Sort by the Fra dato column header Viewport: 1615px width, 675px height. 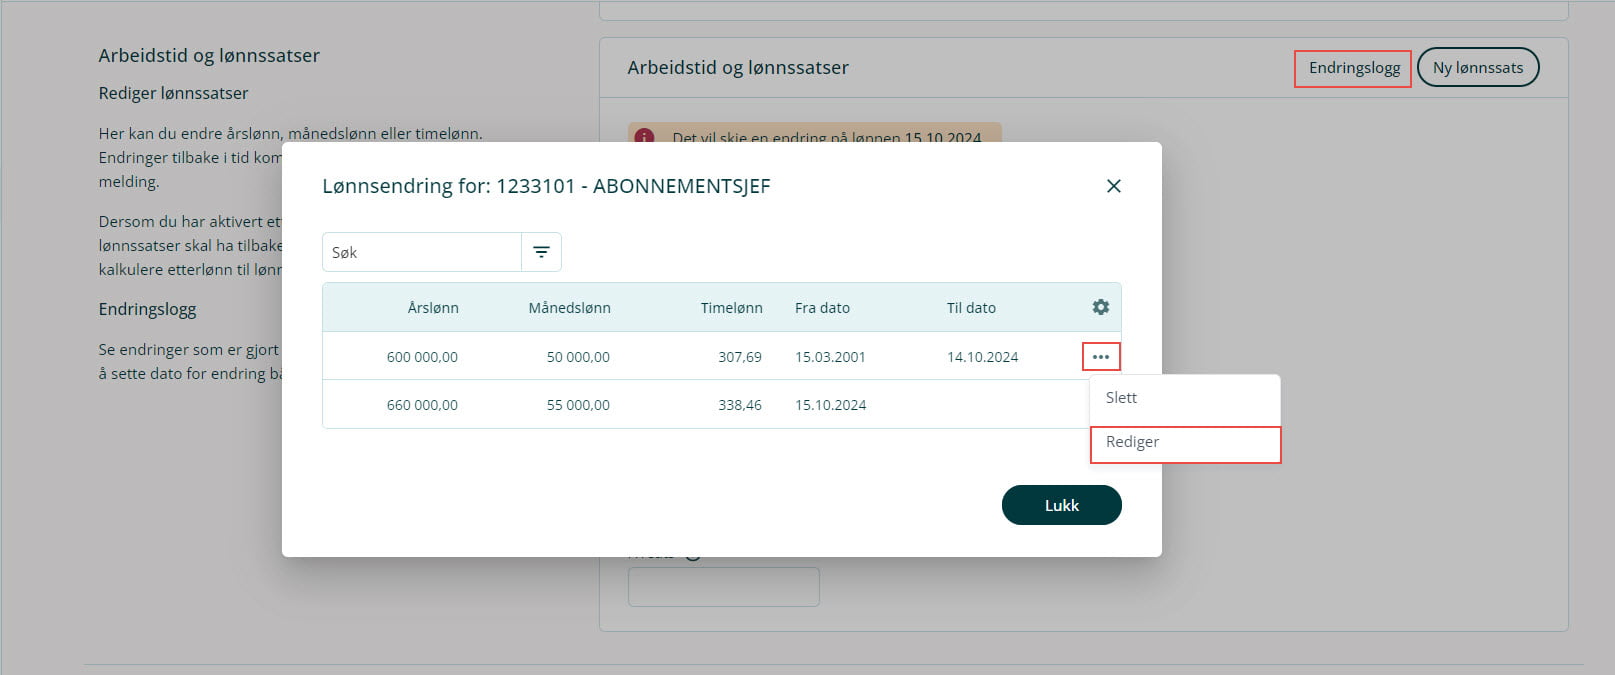pyautogui.click(x=822, y=308)
